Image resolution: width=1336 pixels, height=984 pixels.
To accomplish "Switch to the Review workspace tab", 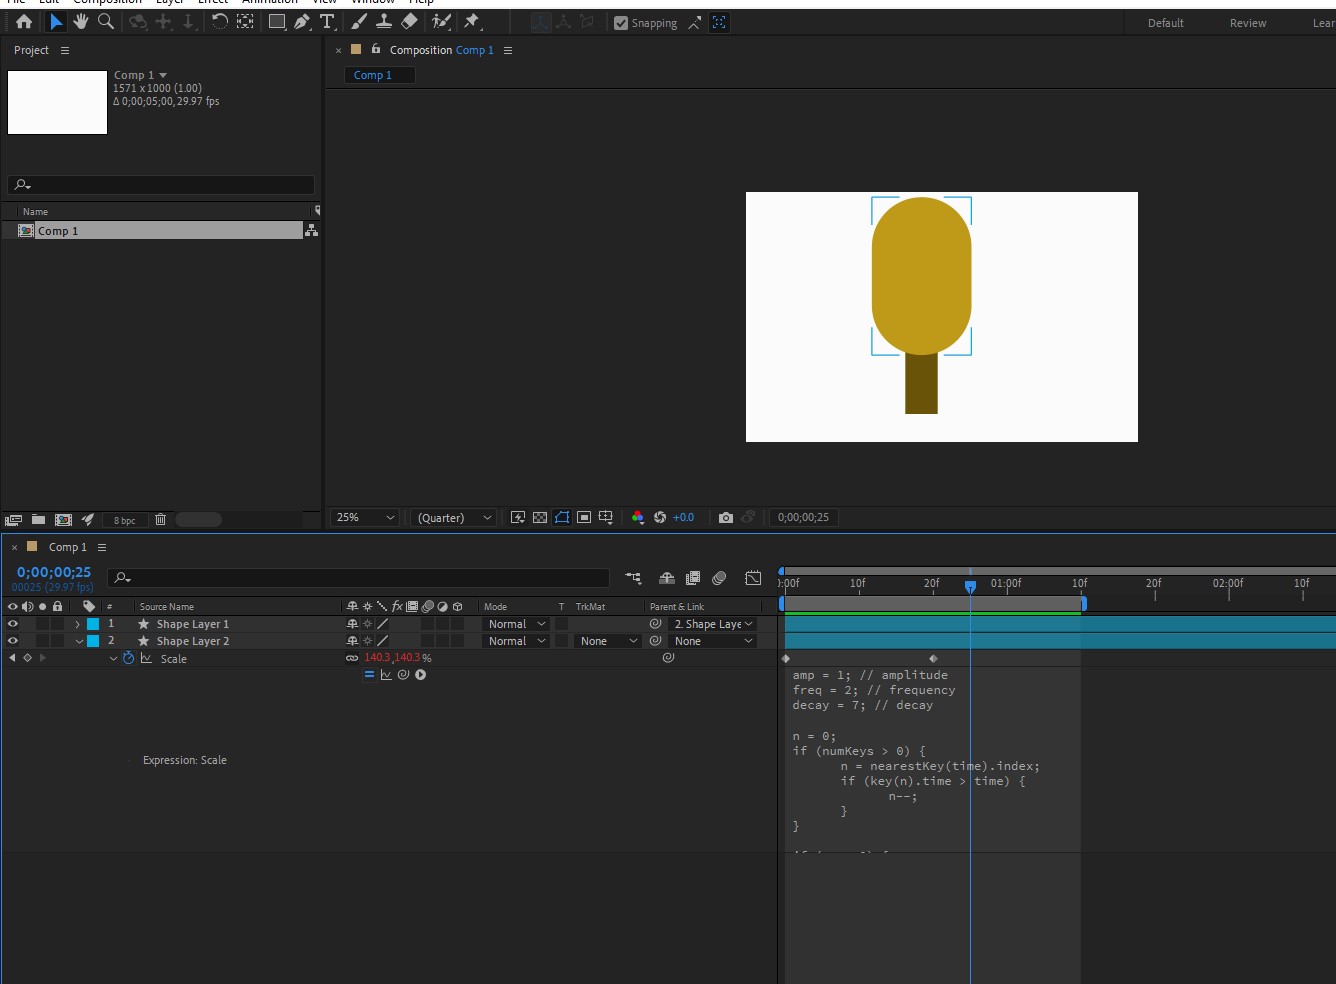I will coord(1247,22).
